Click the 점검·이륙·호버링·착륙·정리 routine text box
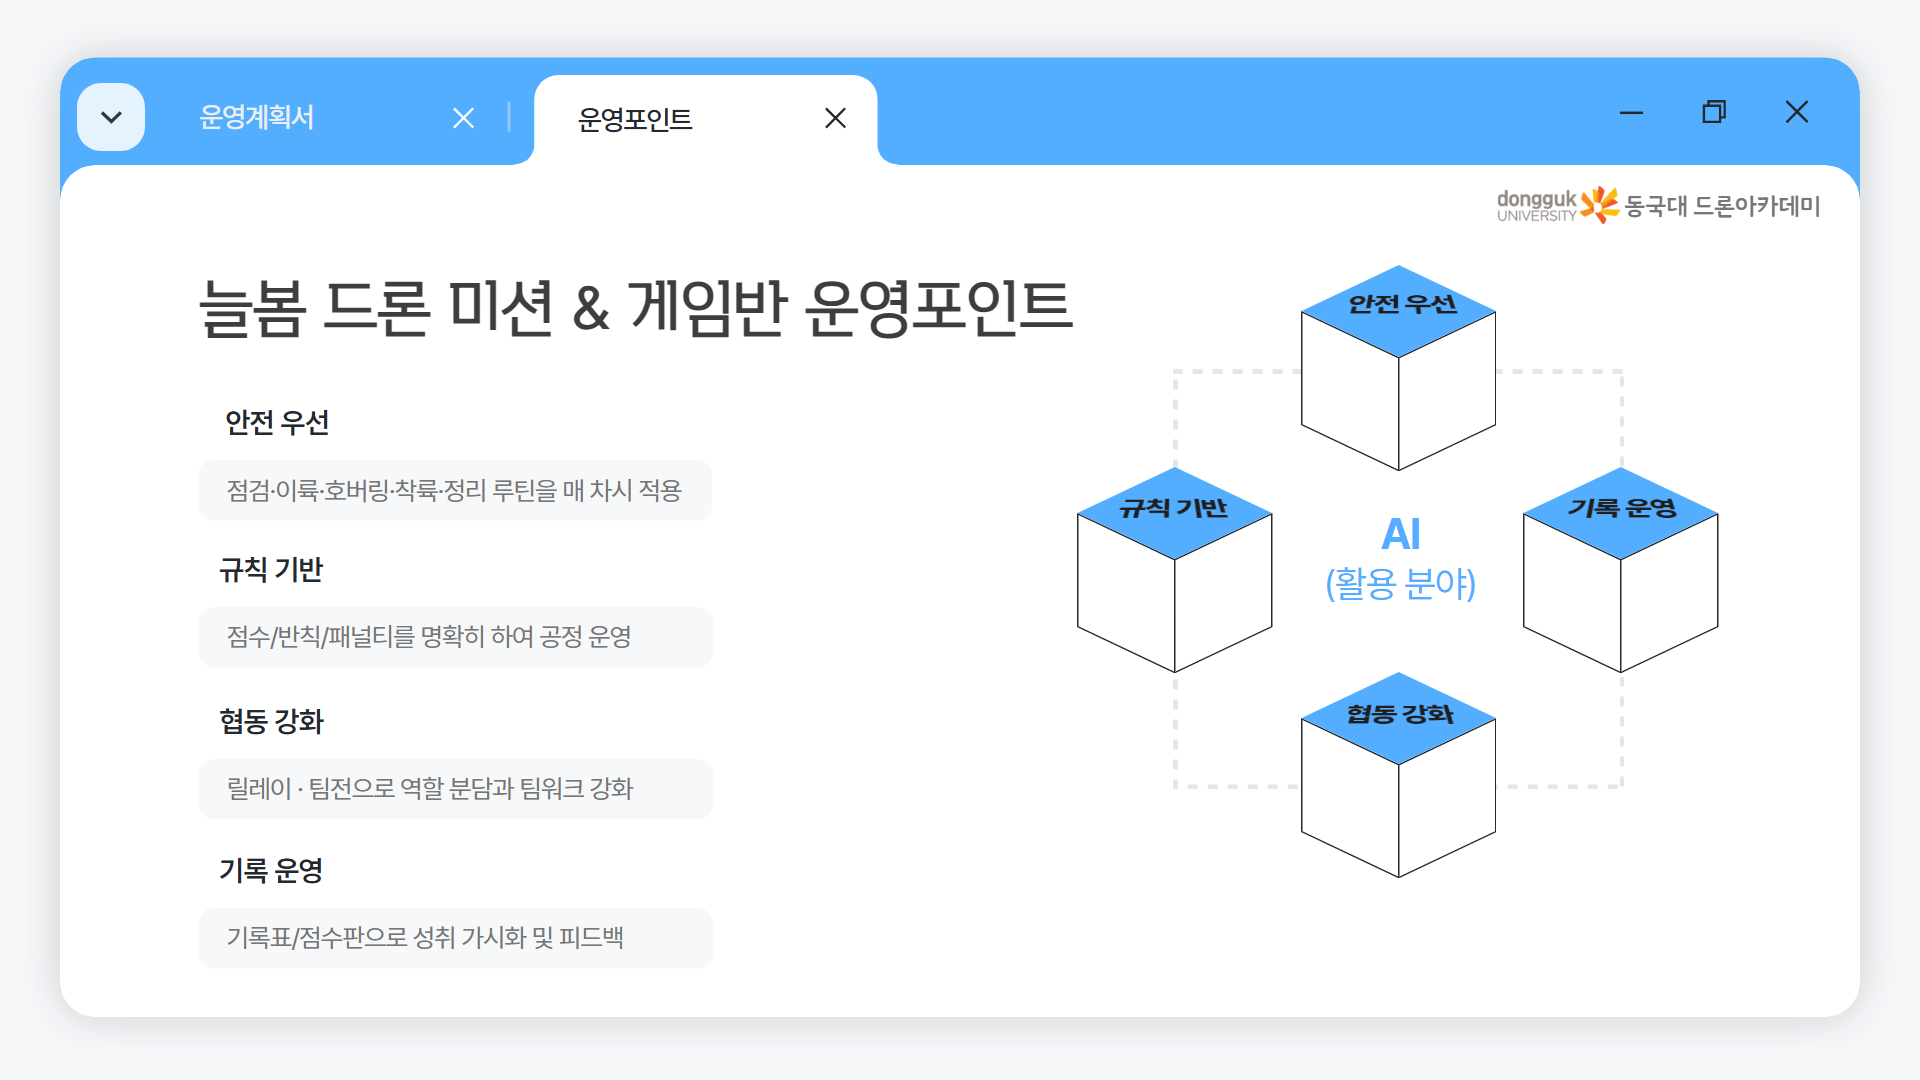 pyautogui.click(x=455, y=490)
